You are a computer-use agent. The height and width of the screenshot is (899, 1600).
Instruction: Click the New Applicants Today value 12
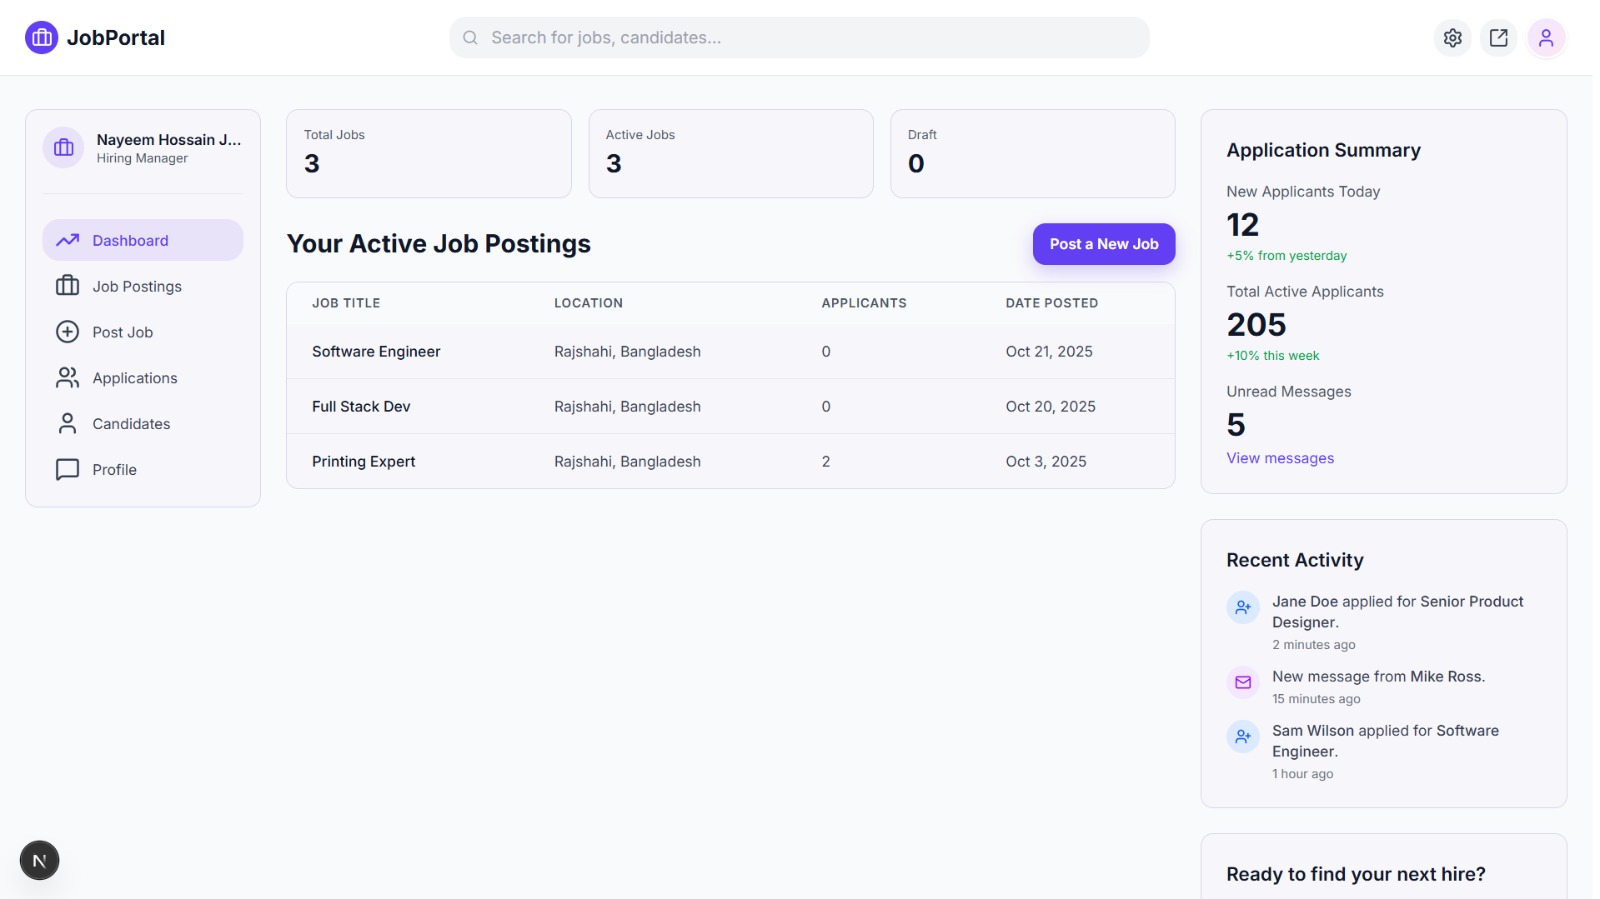coord(1243,225)
